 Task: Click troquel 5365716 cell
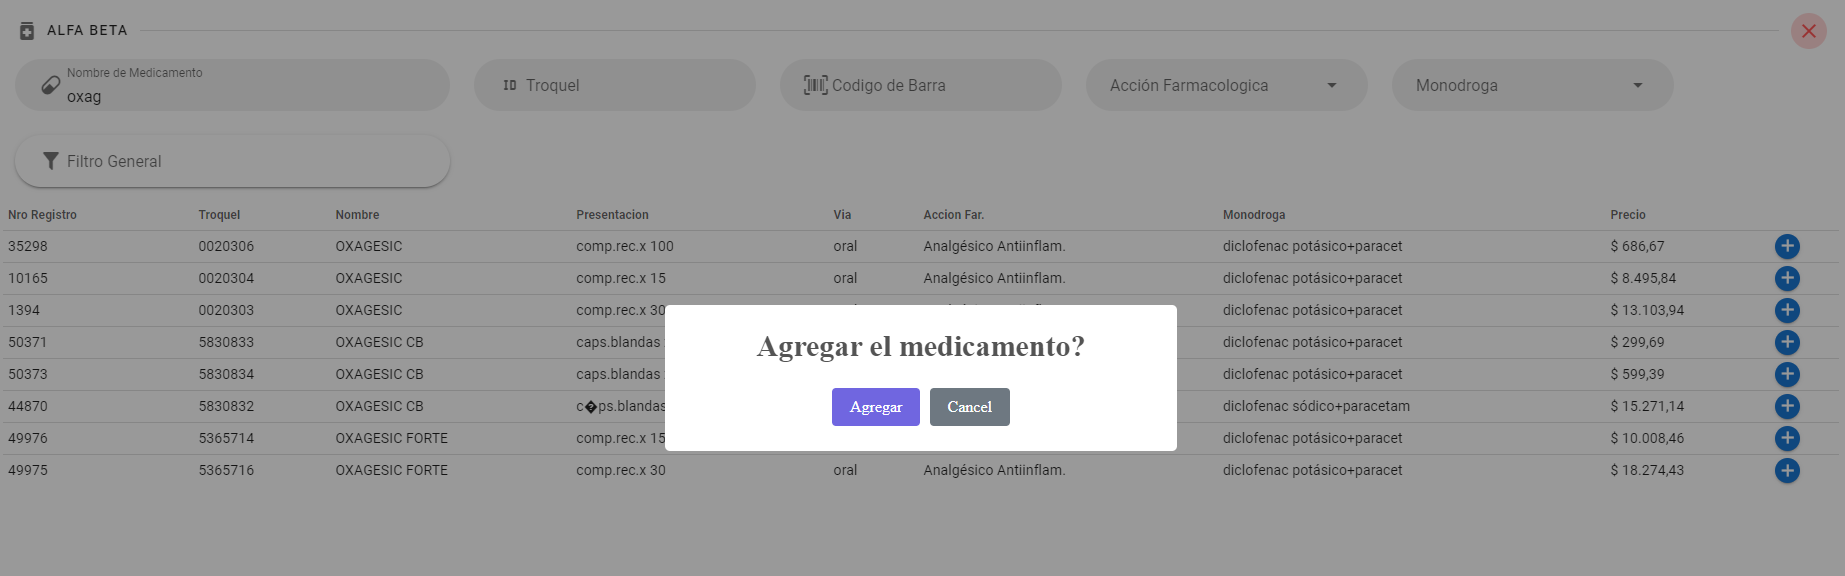tap(226, 470)
